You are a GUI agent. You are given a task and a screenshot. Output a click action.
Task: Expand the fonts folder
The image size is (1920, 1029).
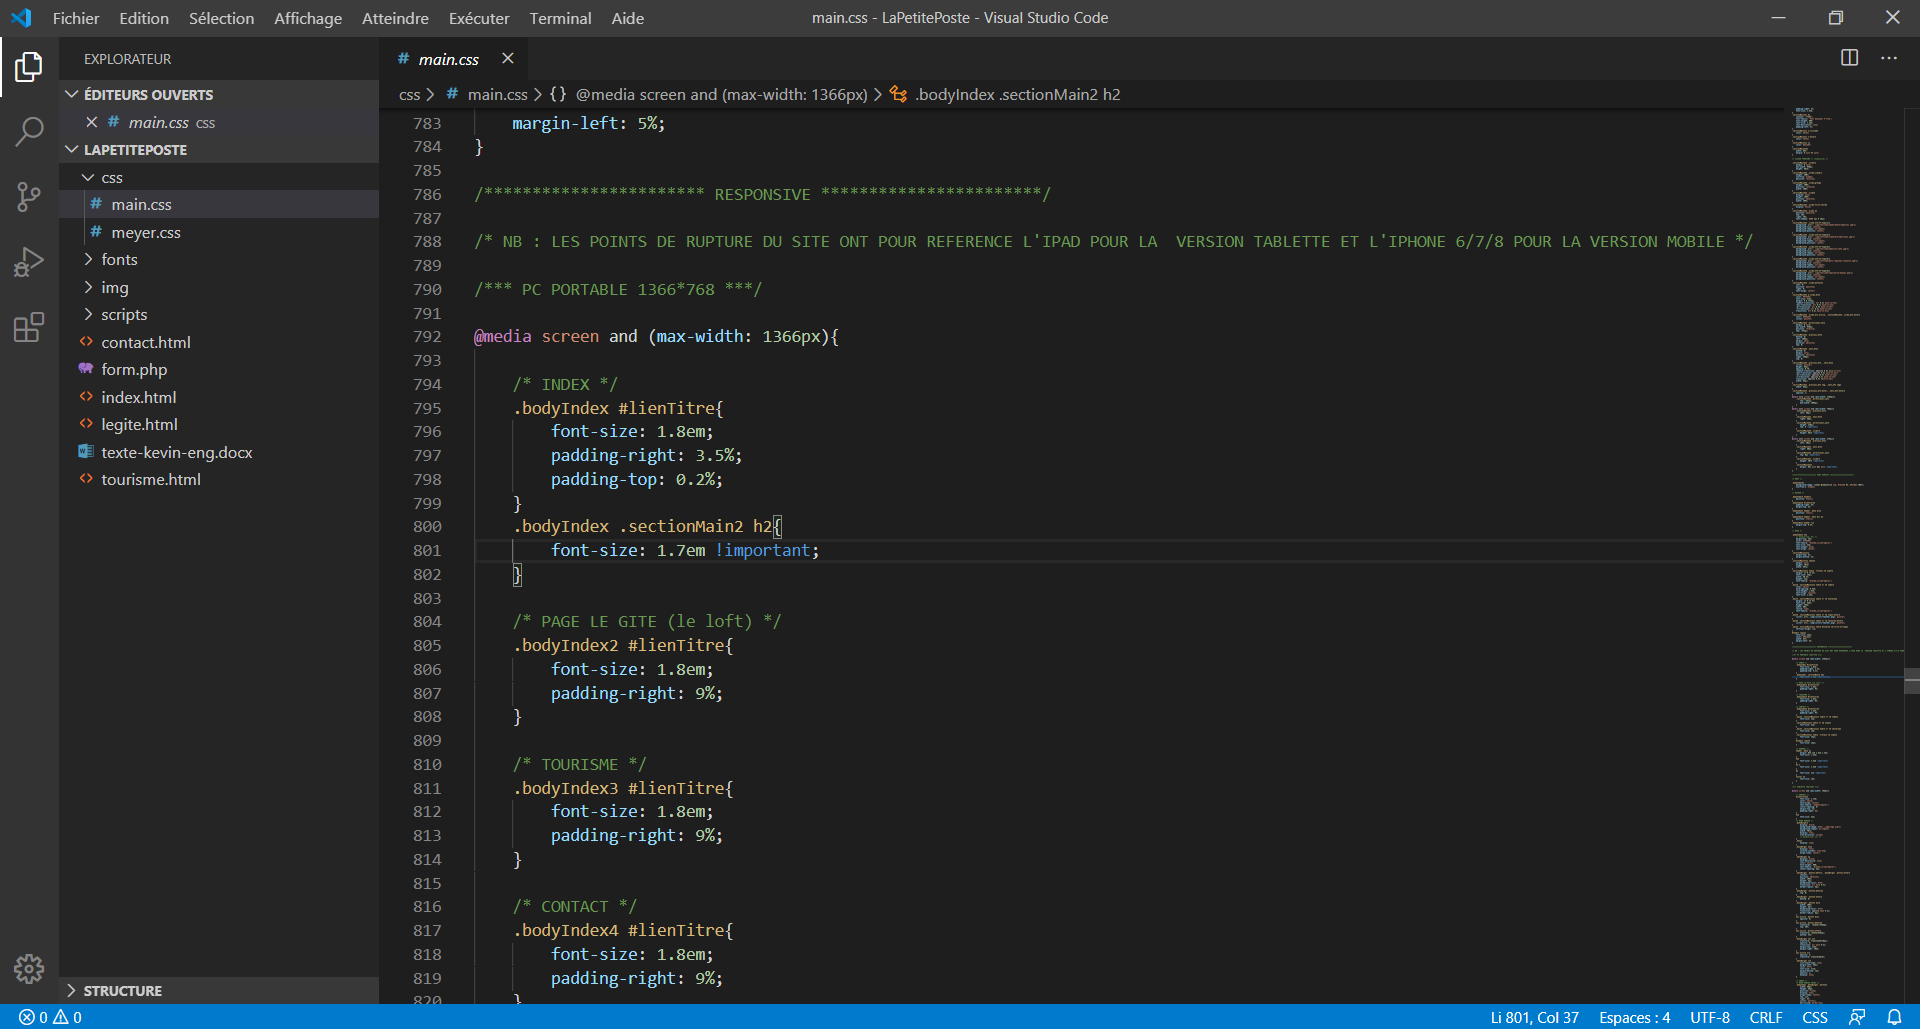pos(122,259)
